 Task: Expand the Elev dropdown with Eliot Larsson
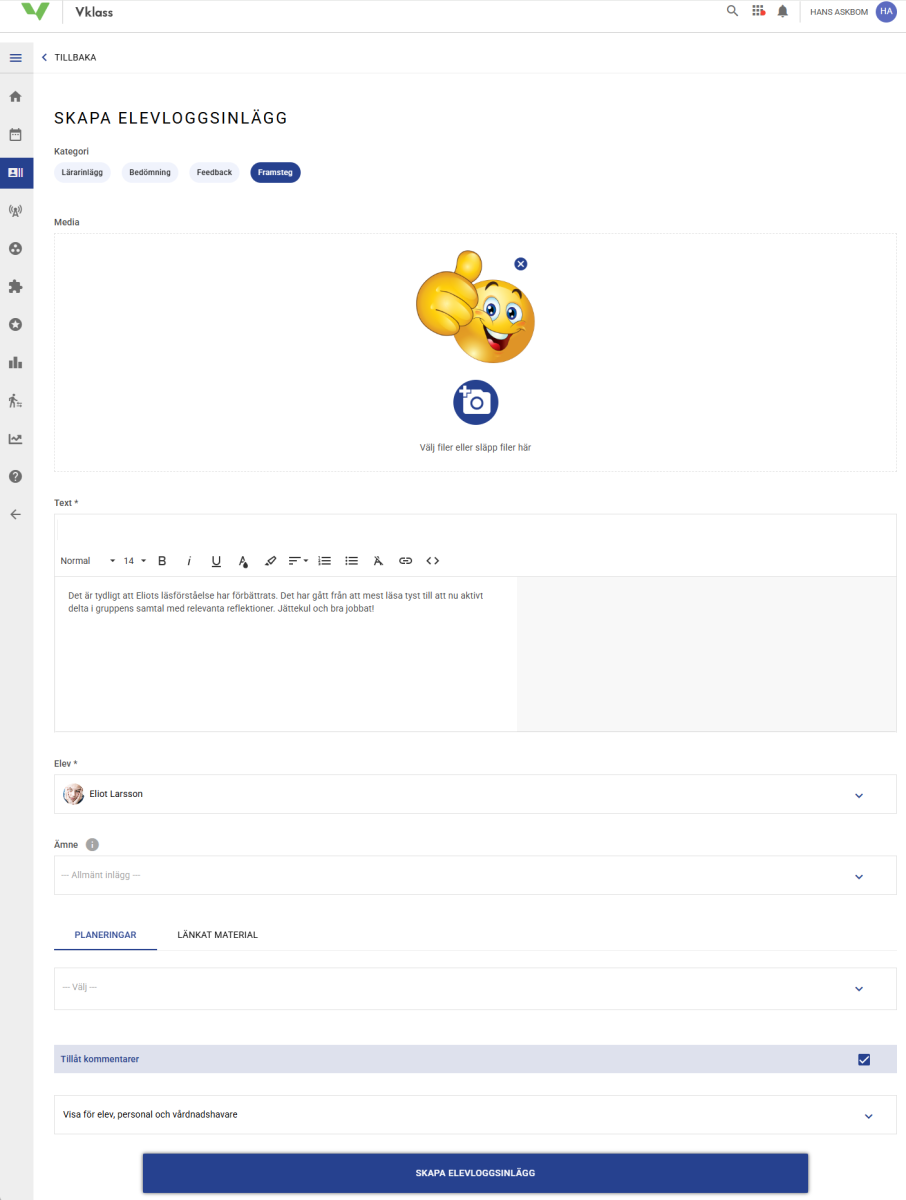(475, 794)
